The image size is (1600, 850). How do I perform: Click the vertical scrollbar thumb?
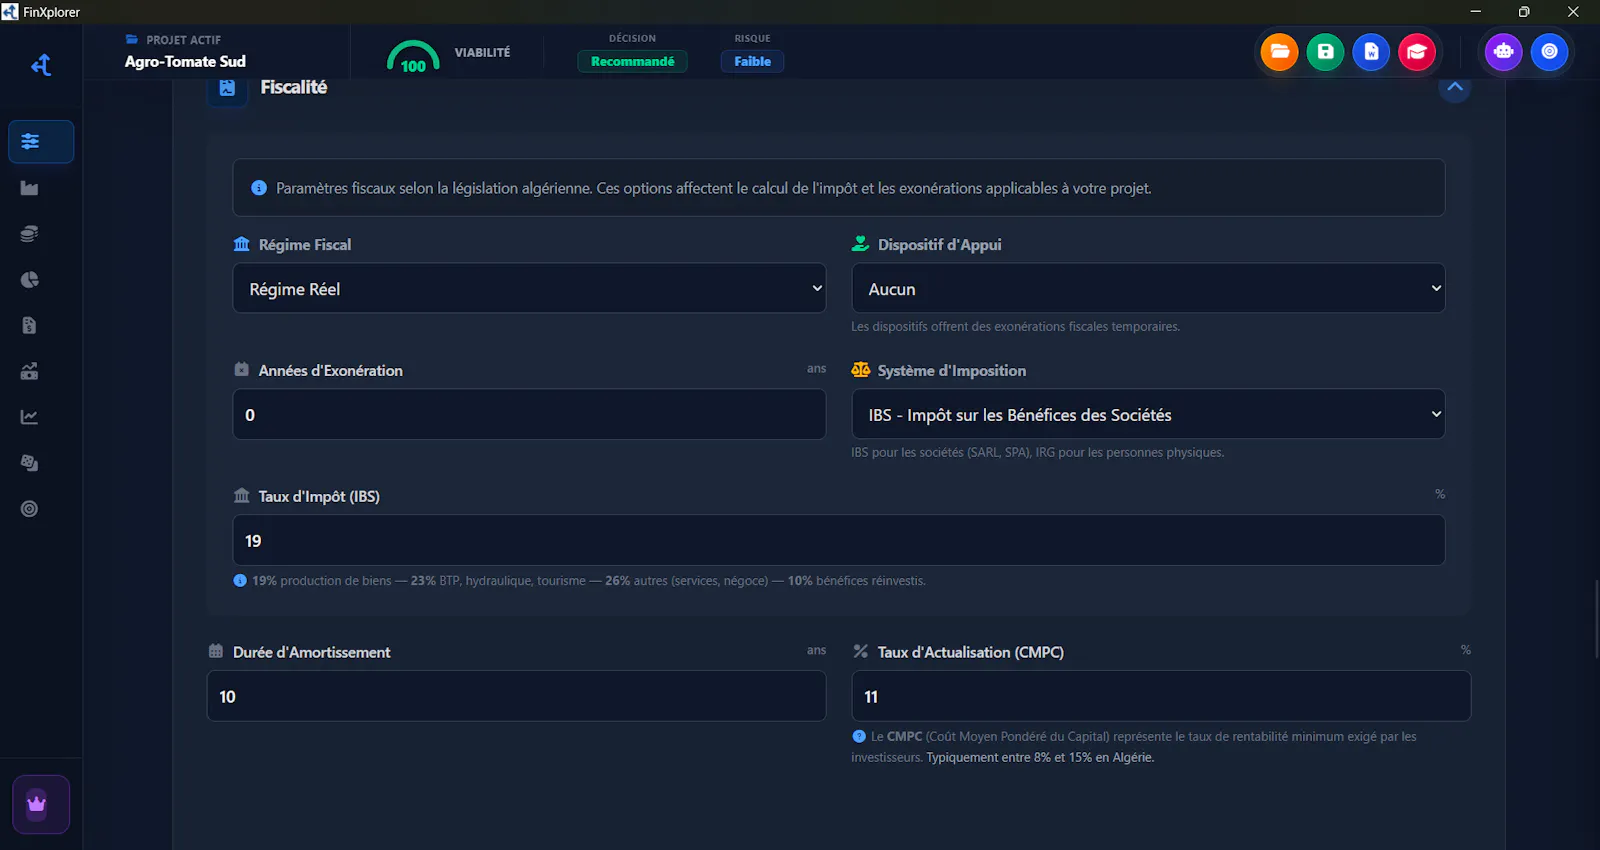click(1596, 618)
